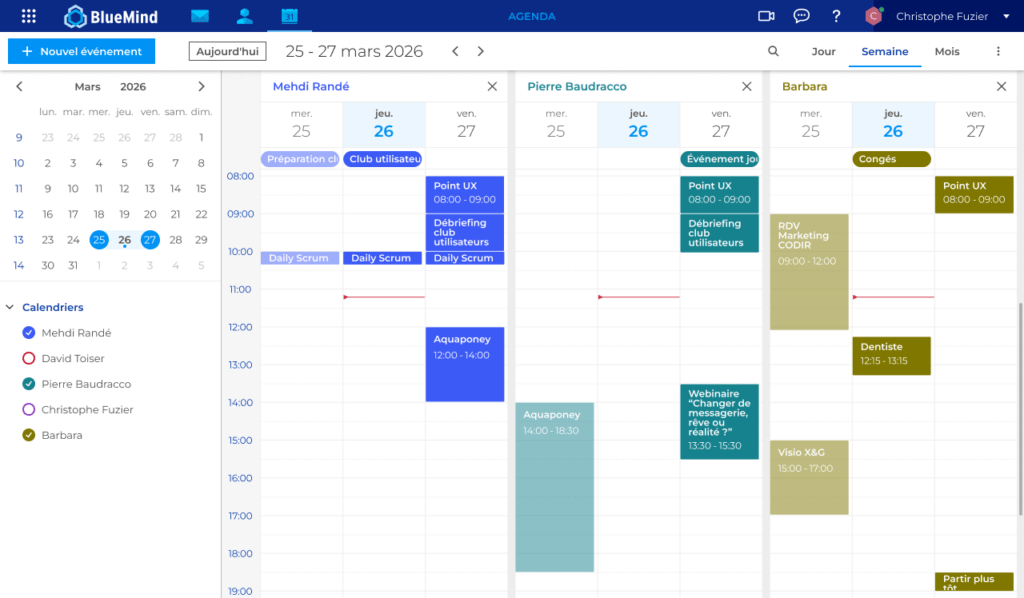Go to next month with right chevron

point(200,87)
